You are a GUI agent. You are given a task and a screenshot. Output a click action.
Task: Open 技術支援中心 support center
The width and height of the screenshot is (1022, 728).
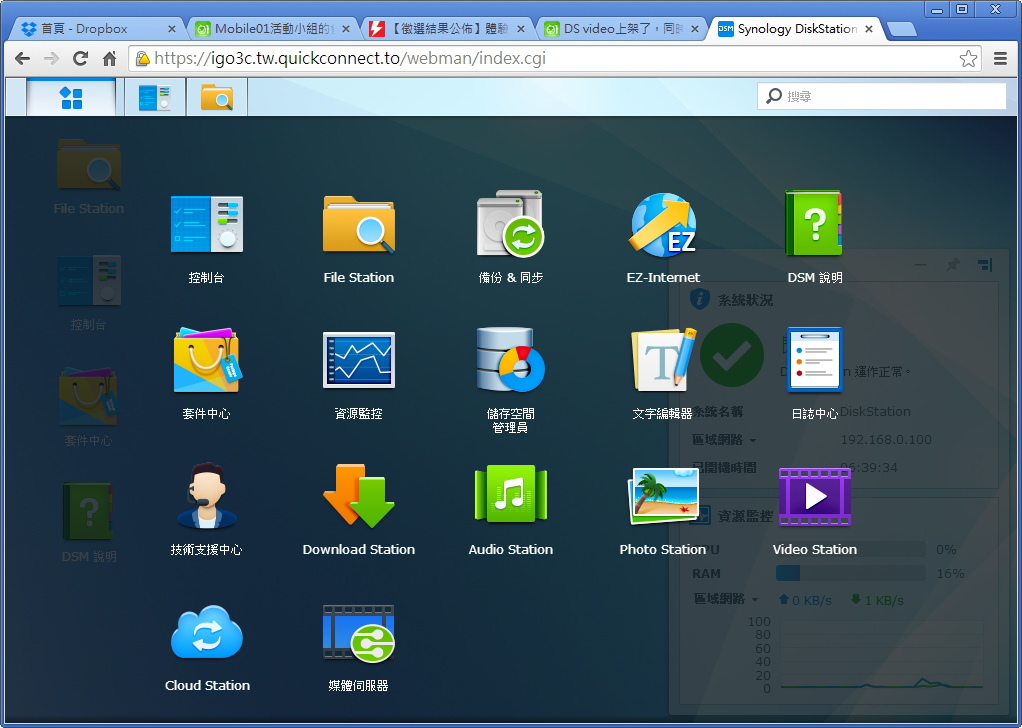(x=206, y=495)
